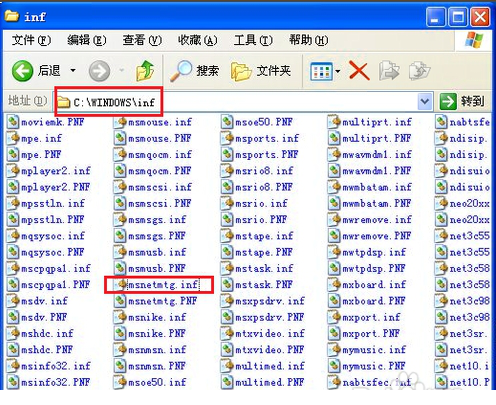The image size is (496, 405).
Task: Expand the Views dropdown arrow
Action: (338, 71)
